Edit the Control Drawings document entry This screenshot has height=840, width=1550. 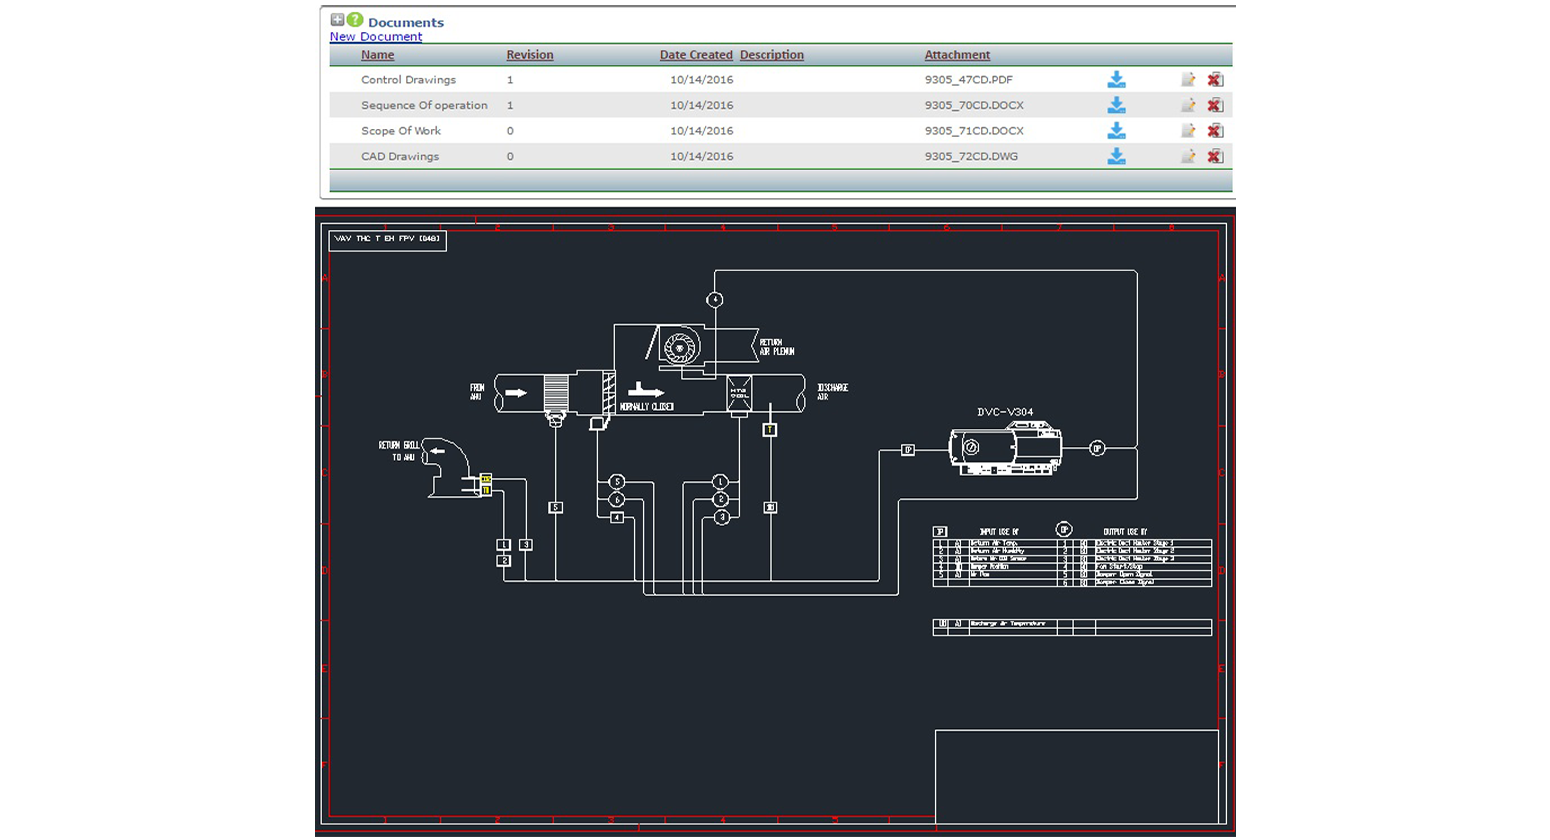[1188, 80]
